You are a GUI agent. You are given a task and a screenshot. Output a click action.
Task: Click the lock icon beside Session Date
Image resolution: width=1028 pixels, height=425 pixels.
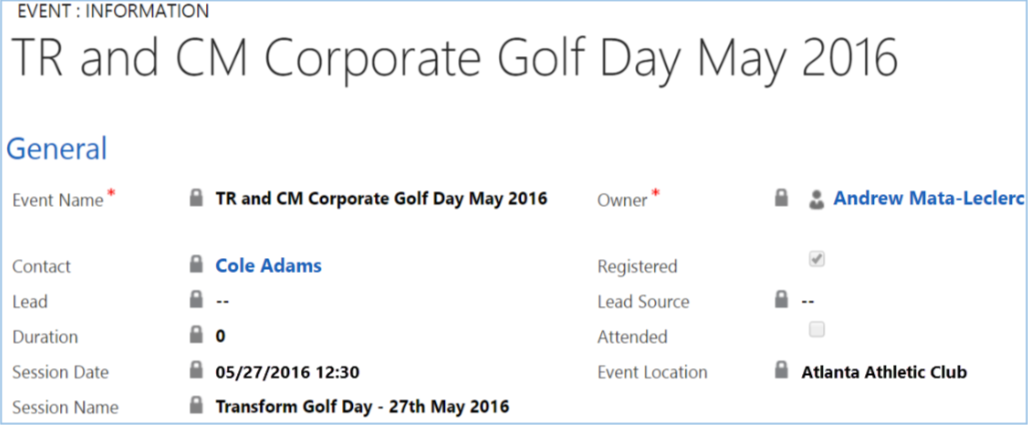point(196,371)
